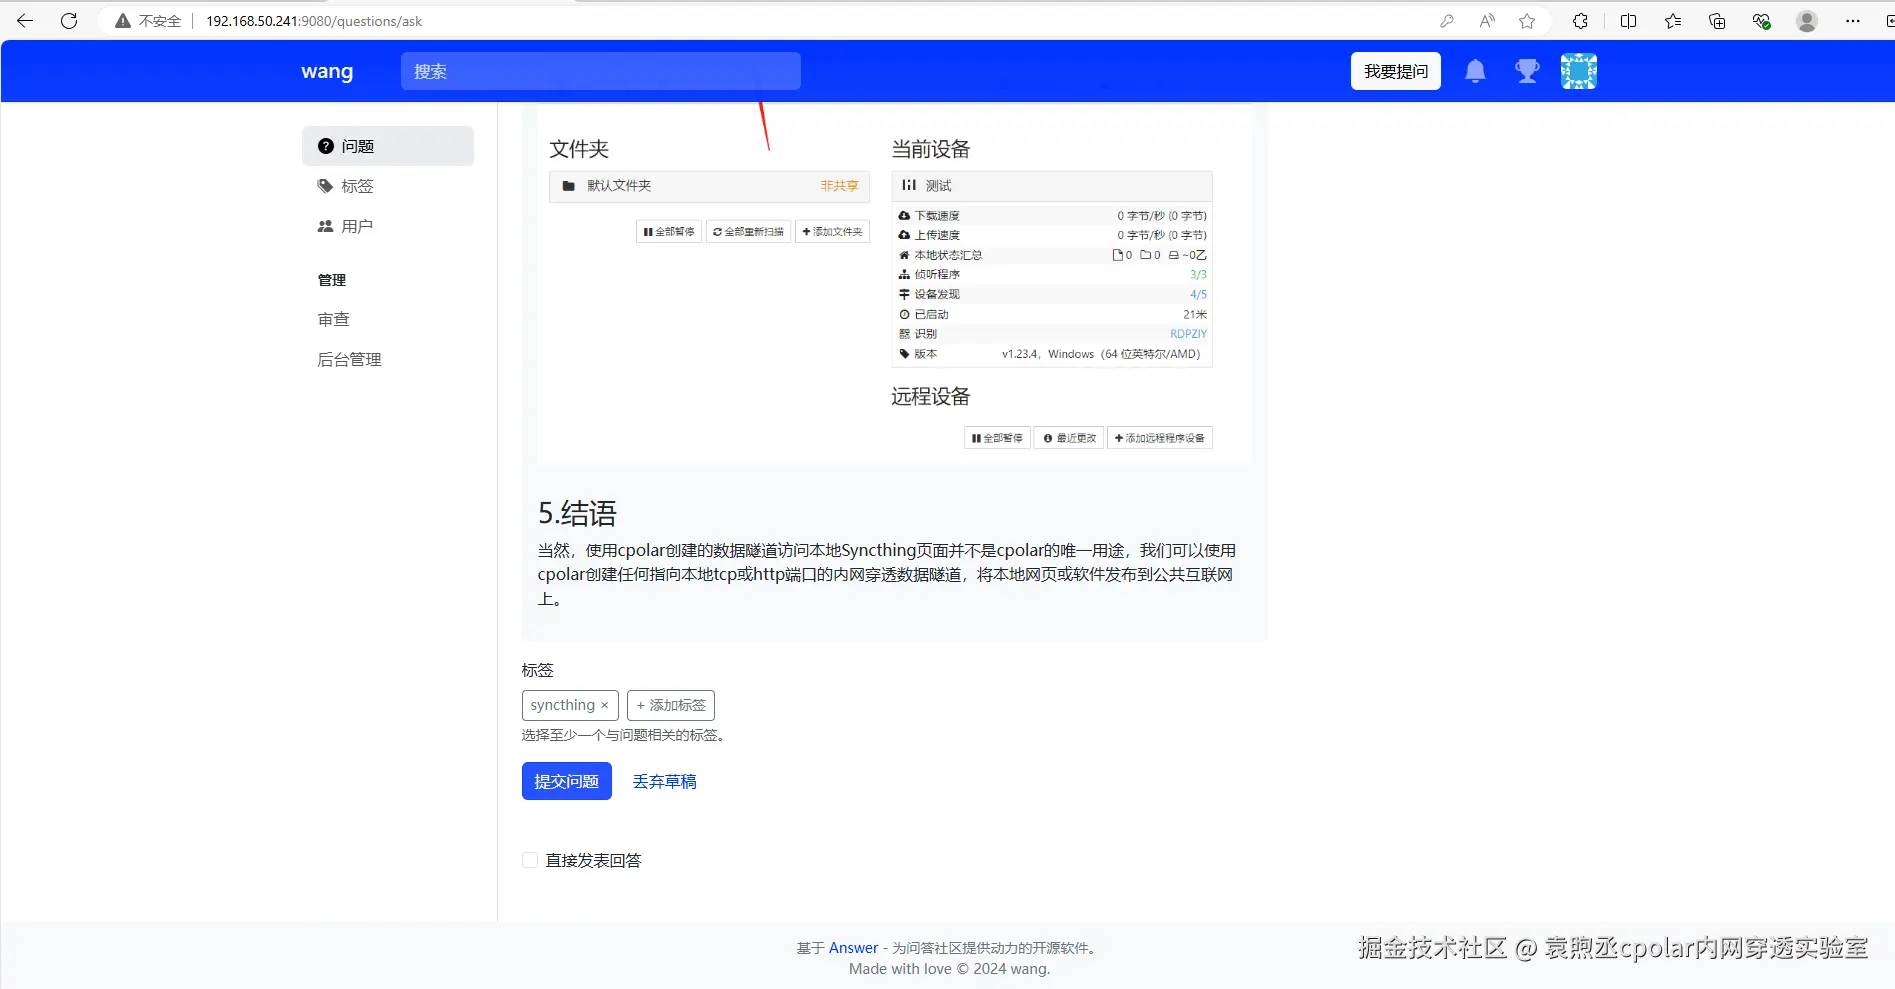
Task: Remove the syncthing tag with its × icon
Action: coord(604,705)
